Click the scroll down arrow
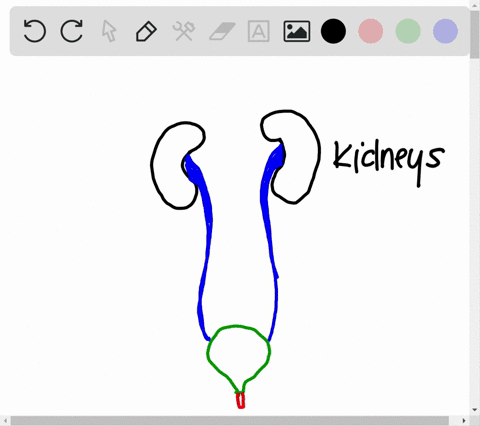The height and width of the screenshot is (426, 480). (475, 410)
